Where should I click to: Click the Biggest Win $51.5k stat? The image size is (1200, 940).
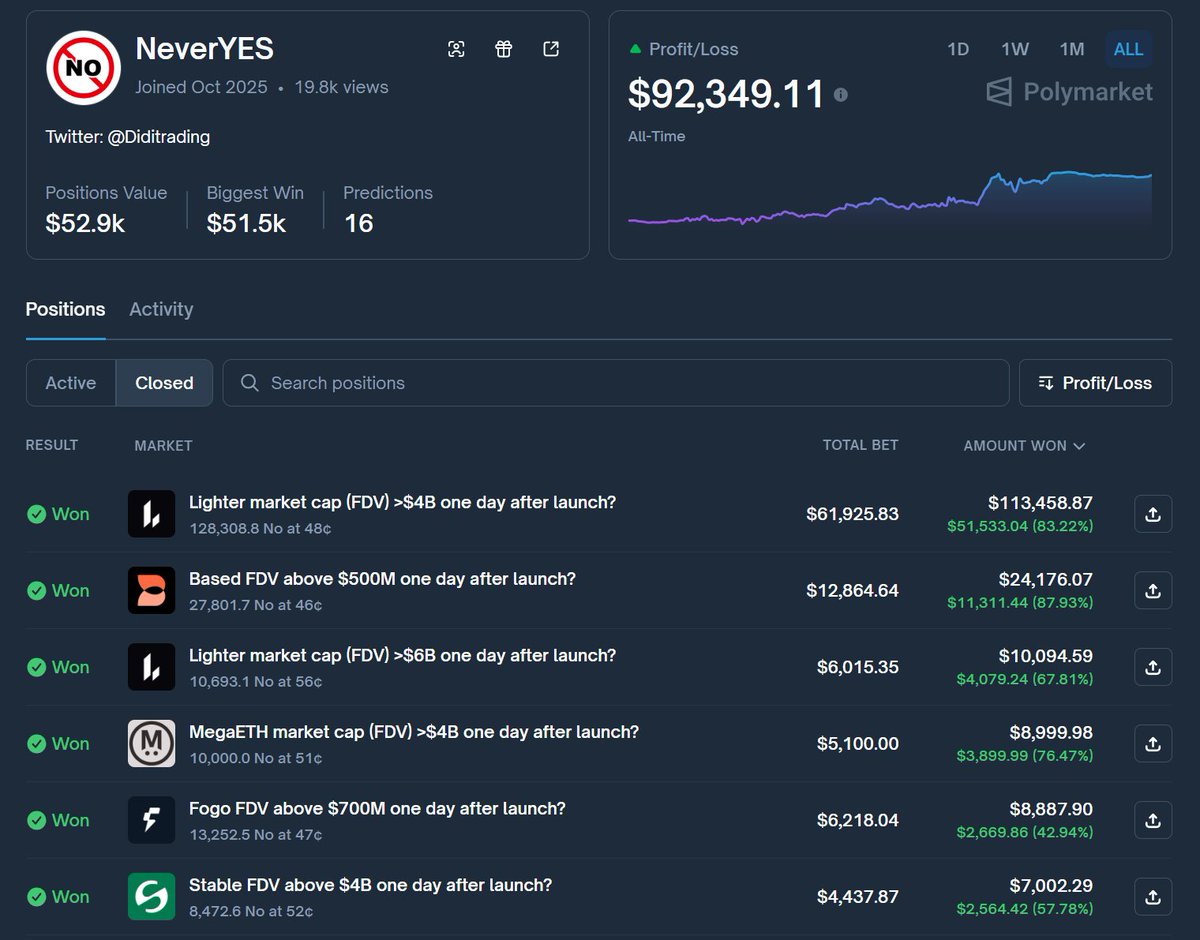click(x=255, y=209)
